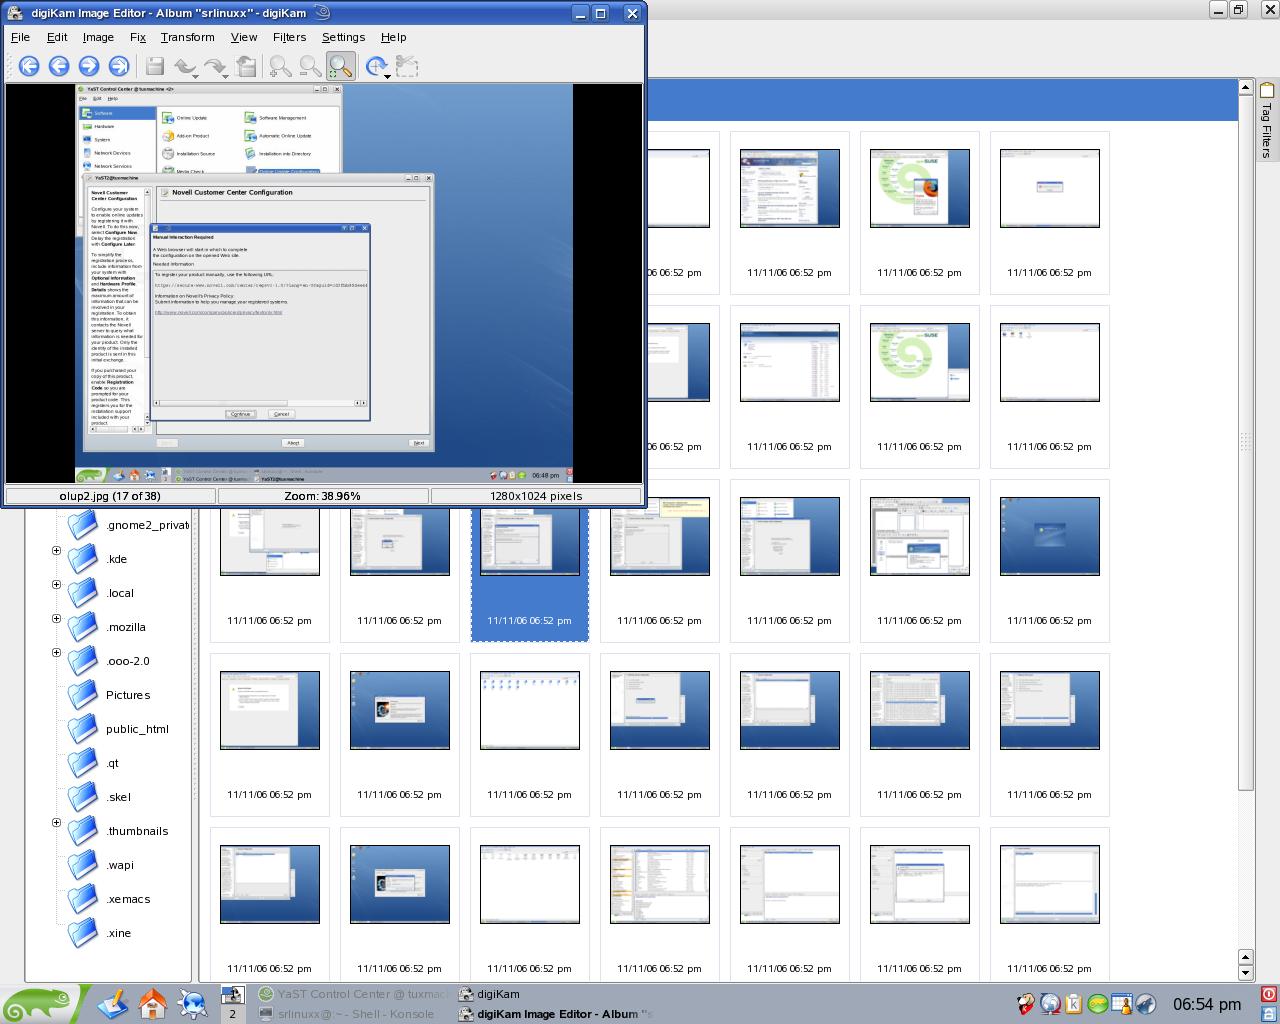Open the SUSE chameleon start menu
This screenshot has width=1280, height=1024.
pyautogui.click(x=40, y=1004)
